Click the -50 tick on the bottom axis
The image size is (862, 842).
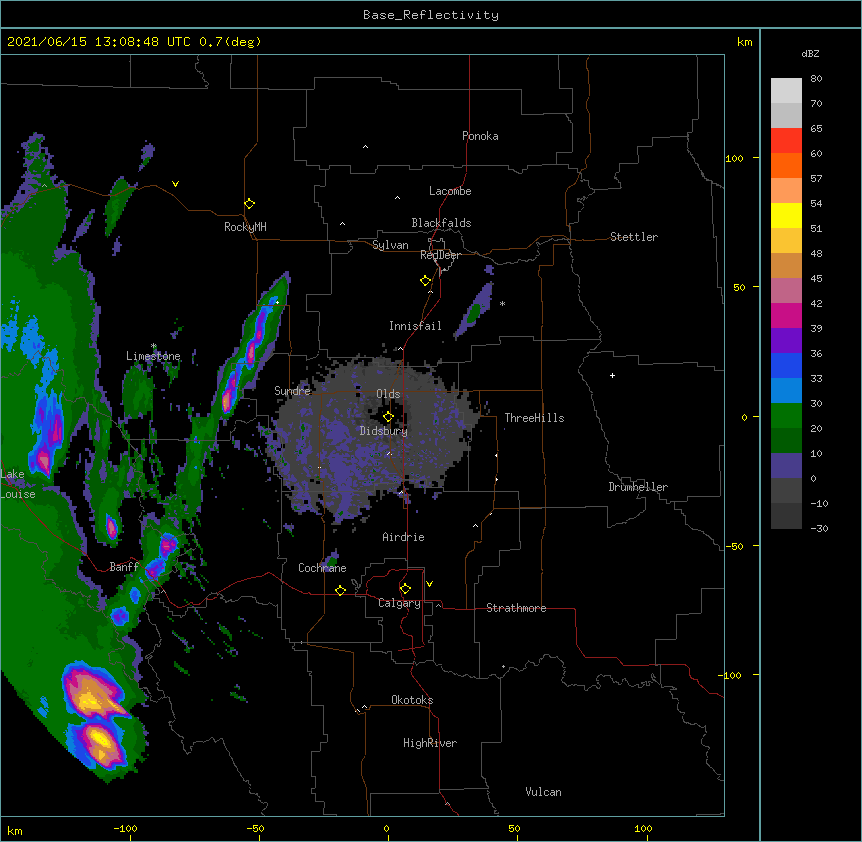click(255, 828)
